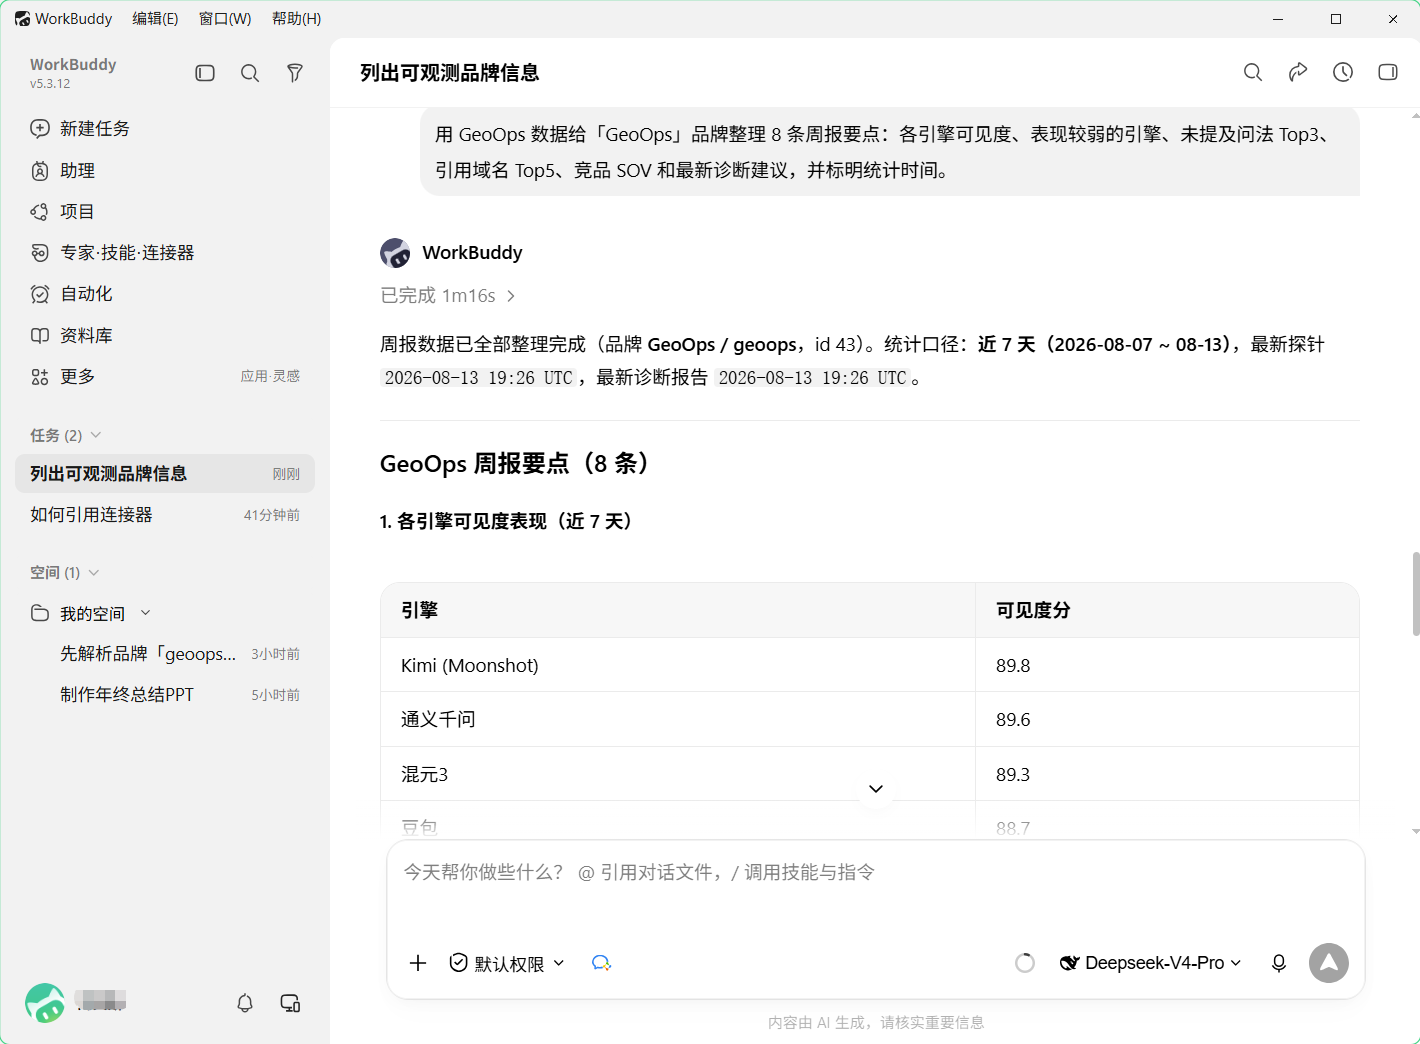Click the v5.3.12 version label
The image size is (1420, 1044).
click(50, 84)
